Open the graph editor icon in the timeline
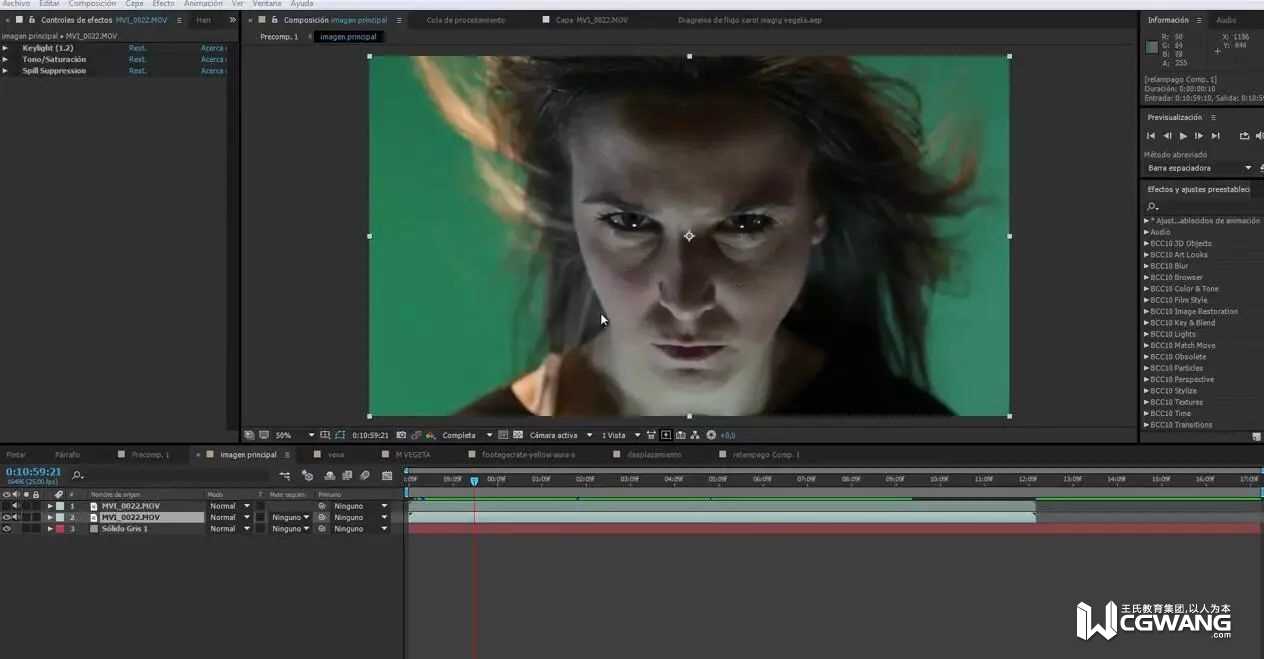 click(x=387, y=476)
